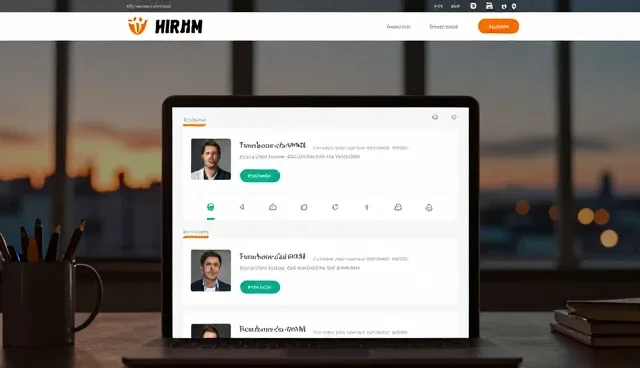Click the power-shaped icon in top dark bar

point(504,6)
